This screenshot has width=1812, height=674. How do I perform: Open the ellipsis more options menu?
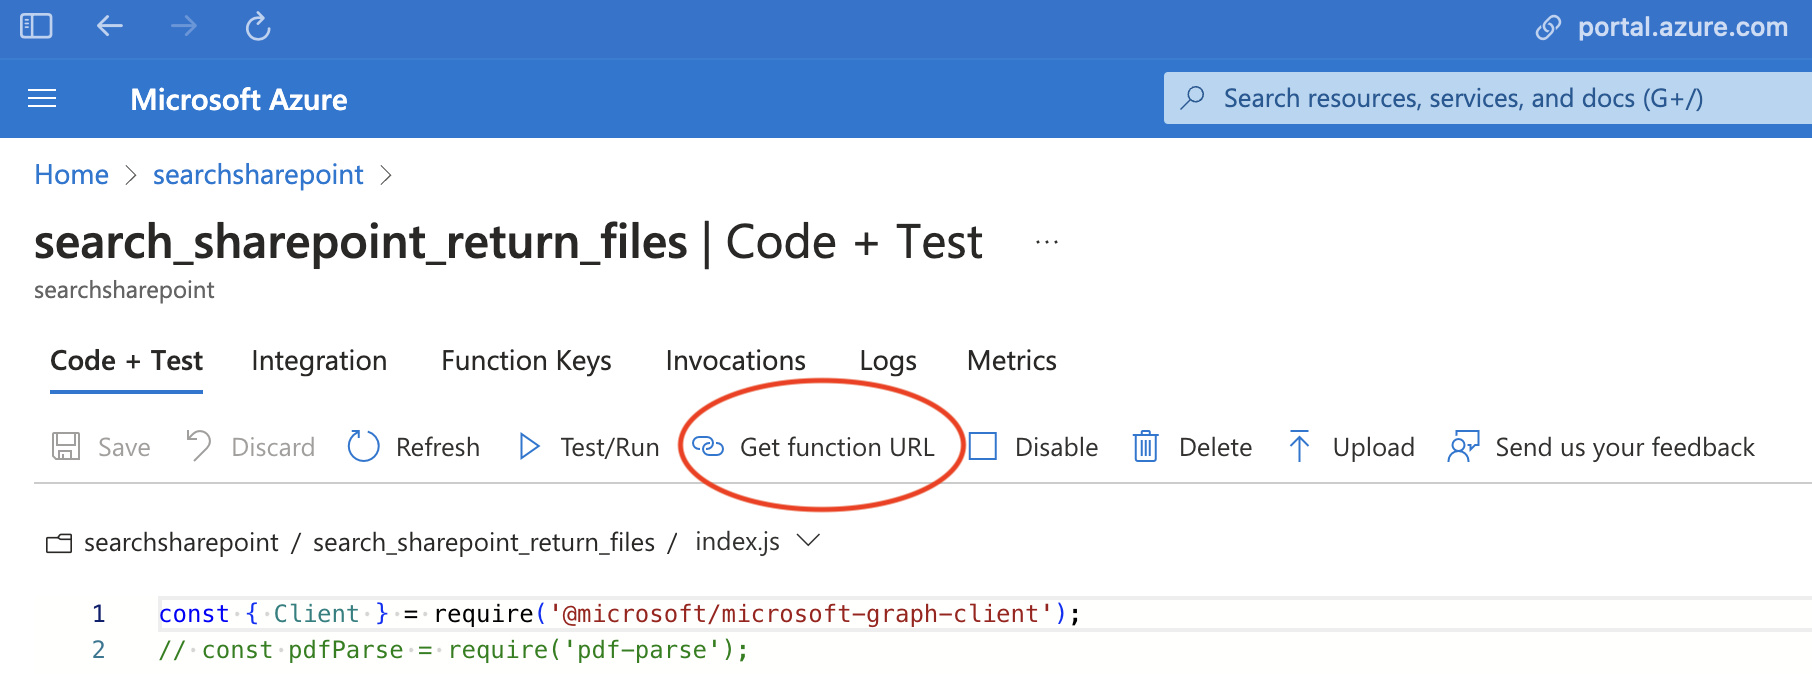(1047, 242)
